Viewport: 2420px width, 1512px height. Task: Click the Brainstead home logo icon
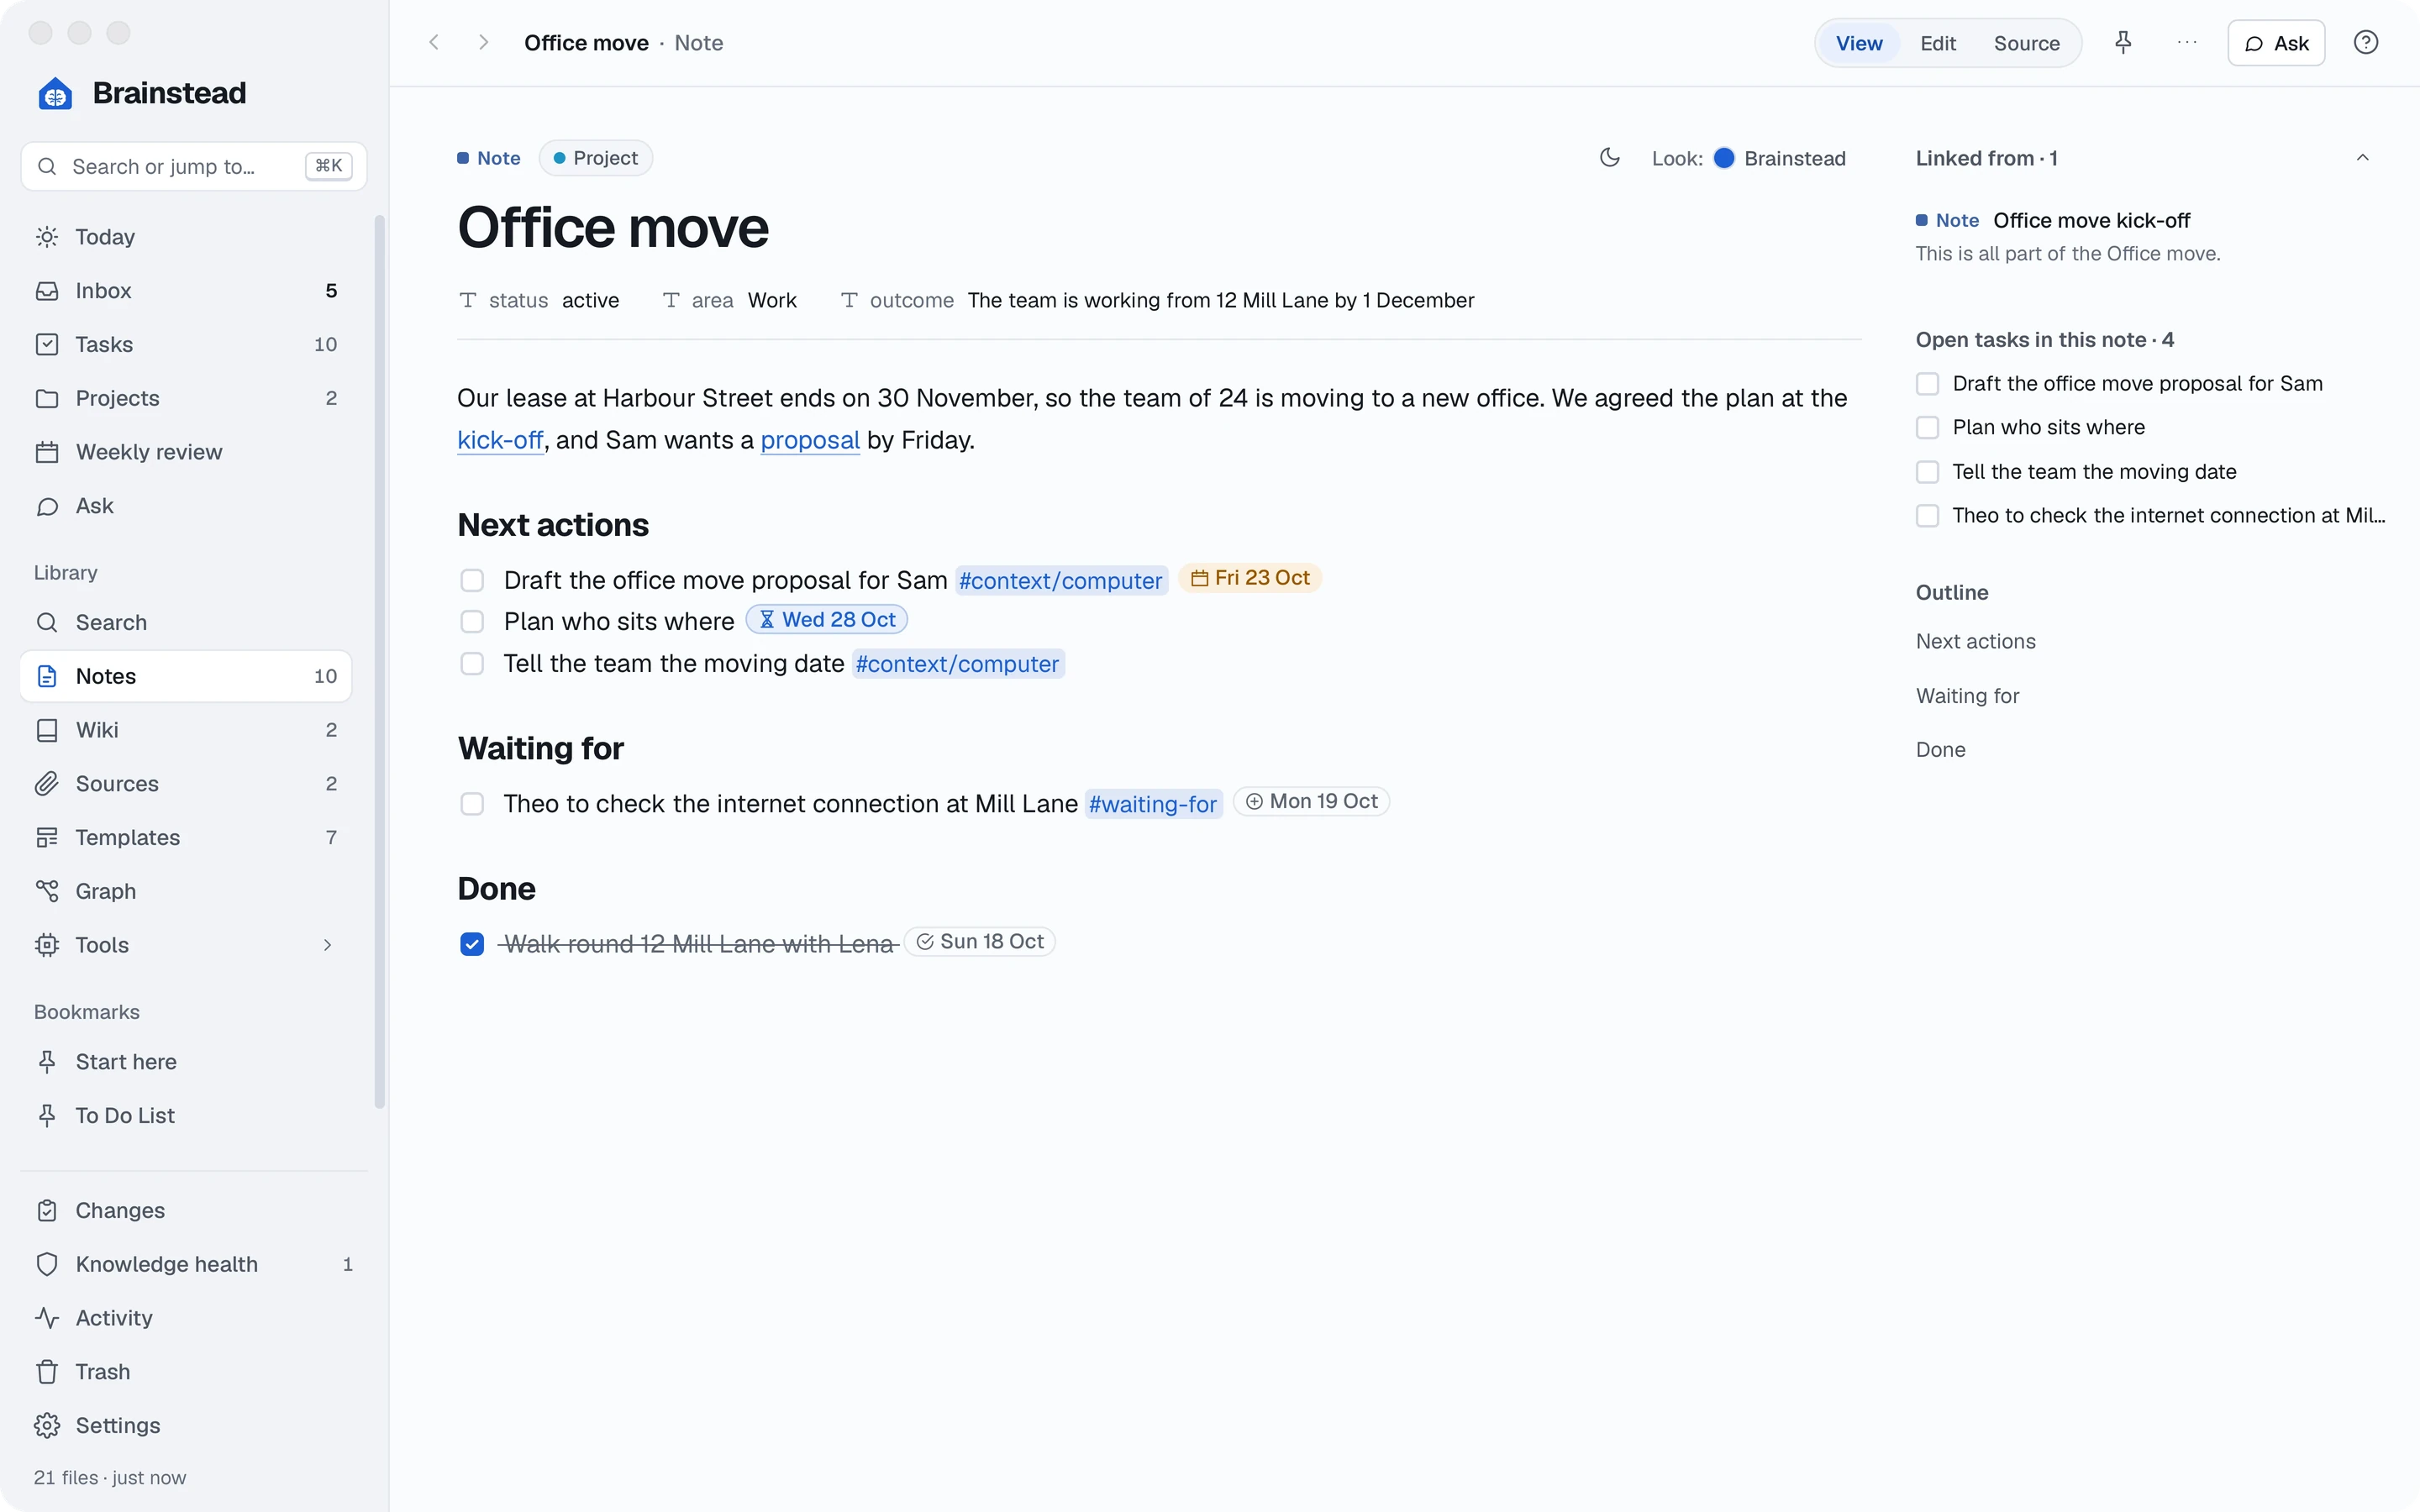click(x=55, y=94)
